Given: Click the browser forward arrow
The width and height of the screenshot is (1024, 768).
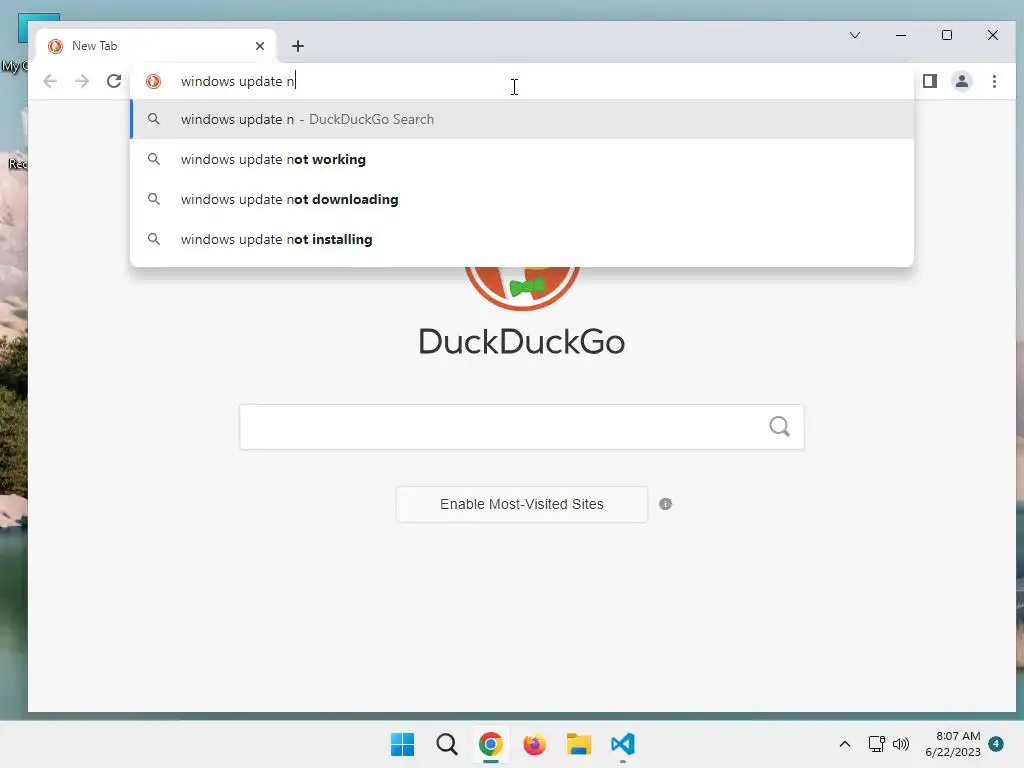Looking at the screenshot, I should [x=82, y=81].
